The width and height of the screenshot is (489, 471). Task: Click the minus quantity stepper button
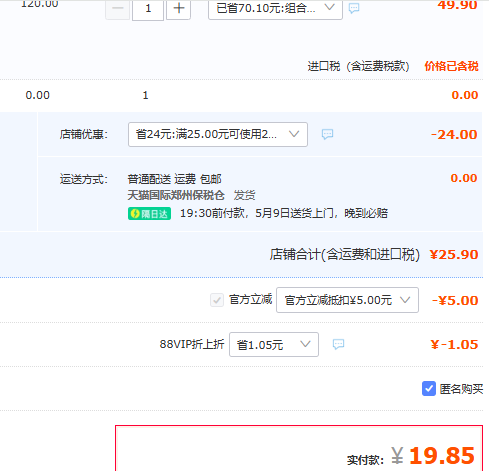(118, 9)
